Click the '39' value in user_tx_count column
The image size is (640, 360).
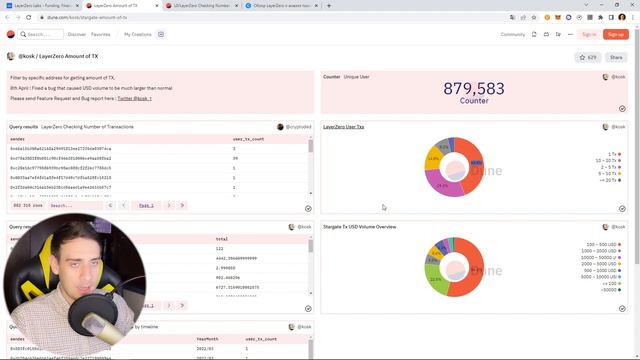[x=235, y=158]
